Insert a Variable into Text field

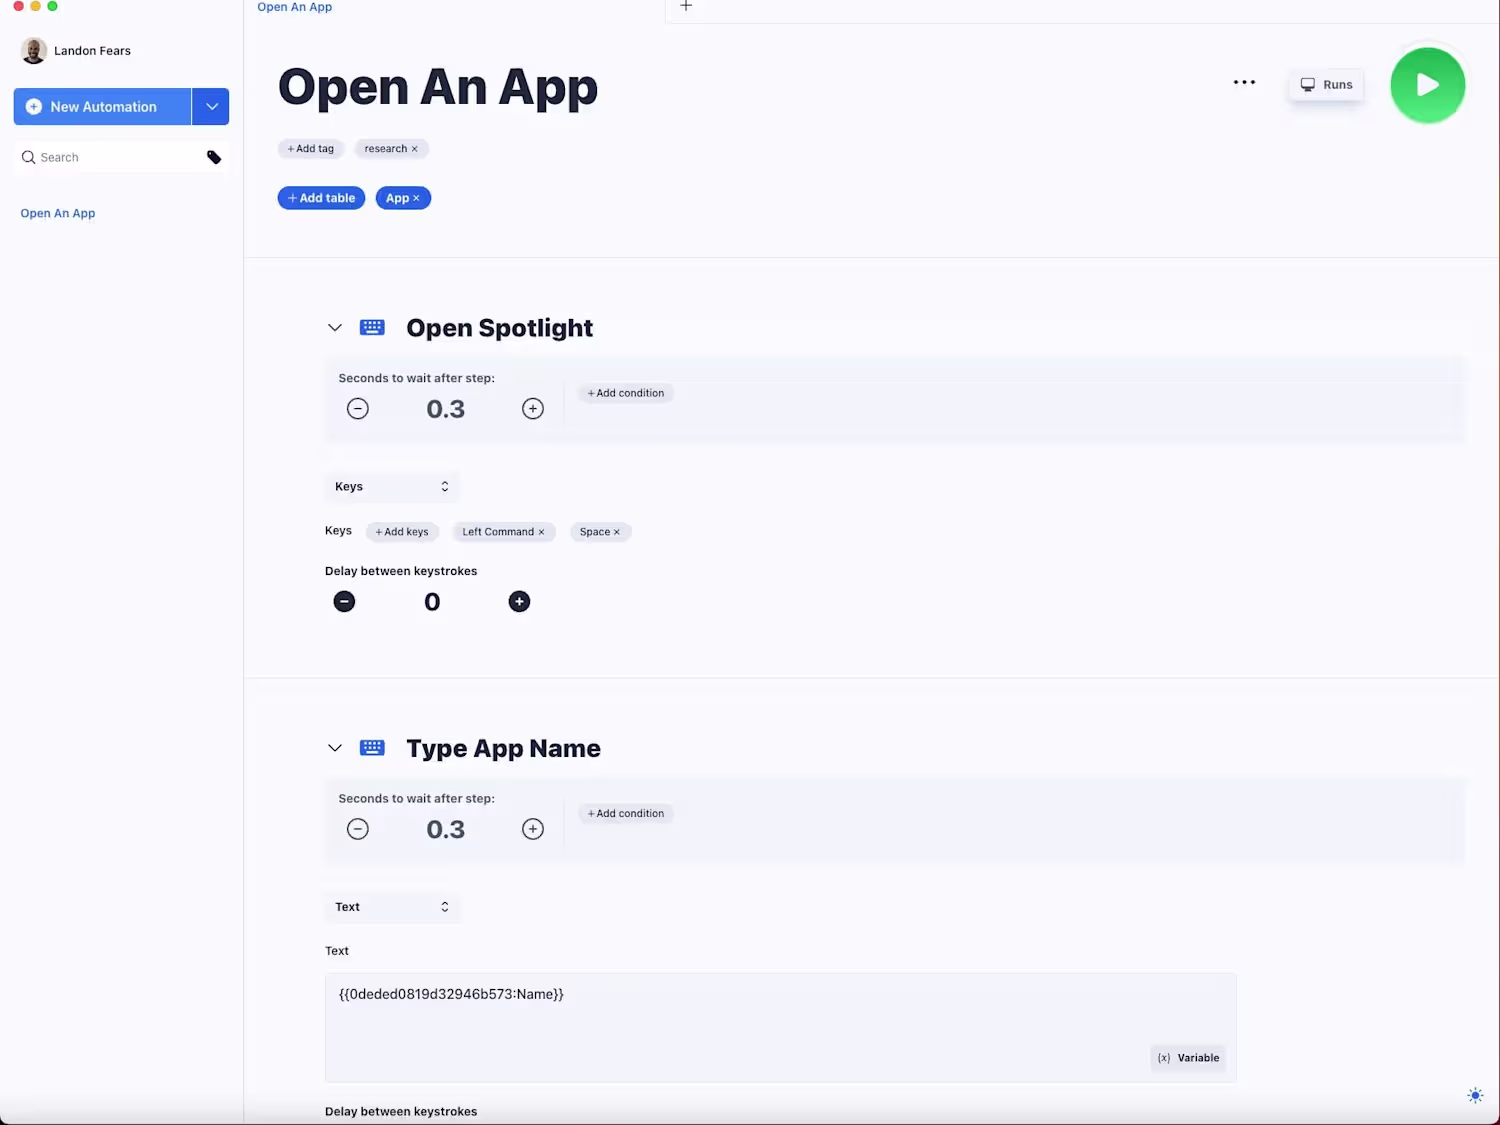point(1188,1058)
